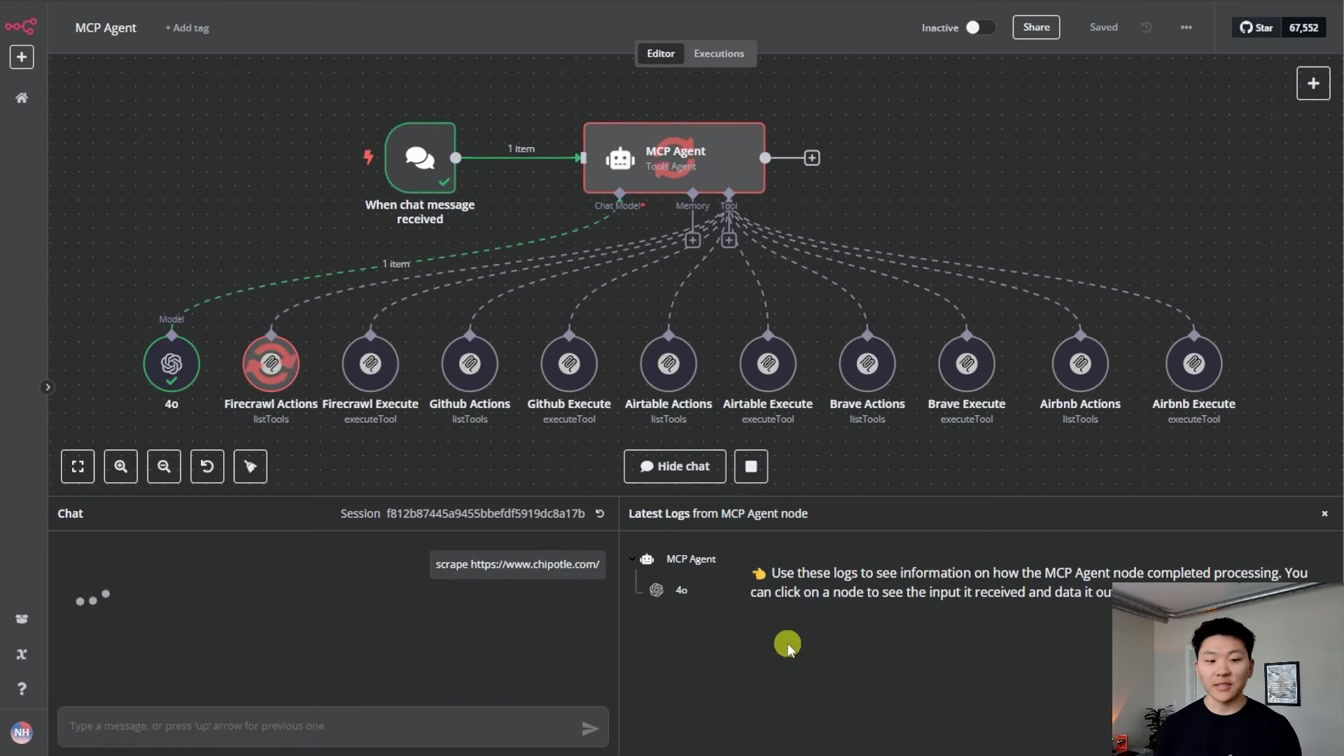Open the NH user avatar menu
The image size is (1344, 756).
click(x=21, y=733)
